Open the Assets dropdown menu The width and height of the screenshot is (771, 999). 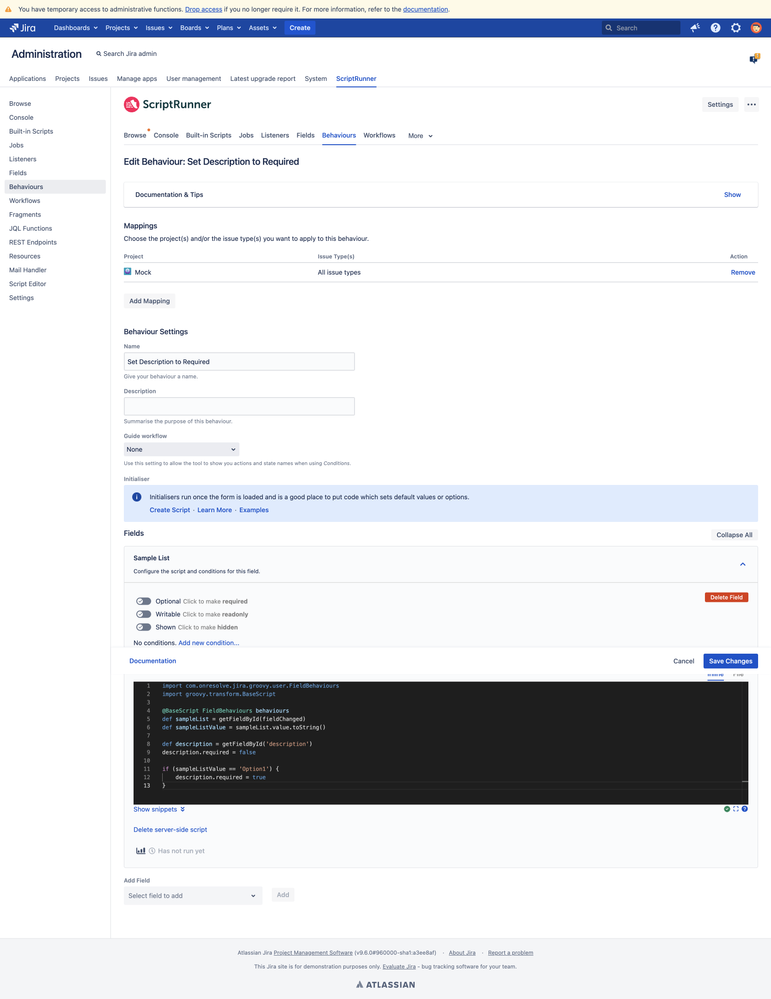[263, 28]
